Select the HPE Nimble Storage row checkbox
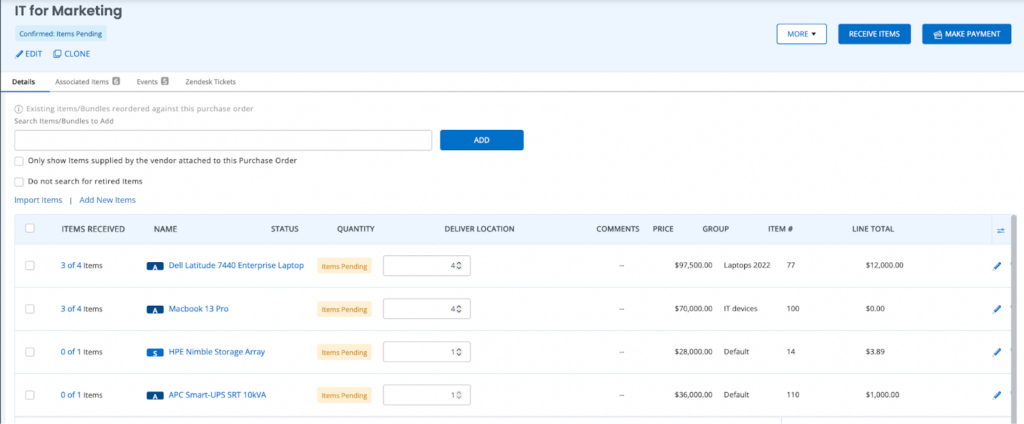Image resolution: width=1024 pixels, height=424 pixels. (29, 352)
